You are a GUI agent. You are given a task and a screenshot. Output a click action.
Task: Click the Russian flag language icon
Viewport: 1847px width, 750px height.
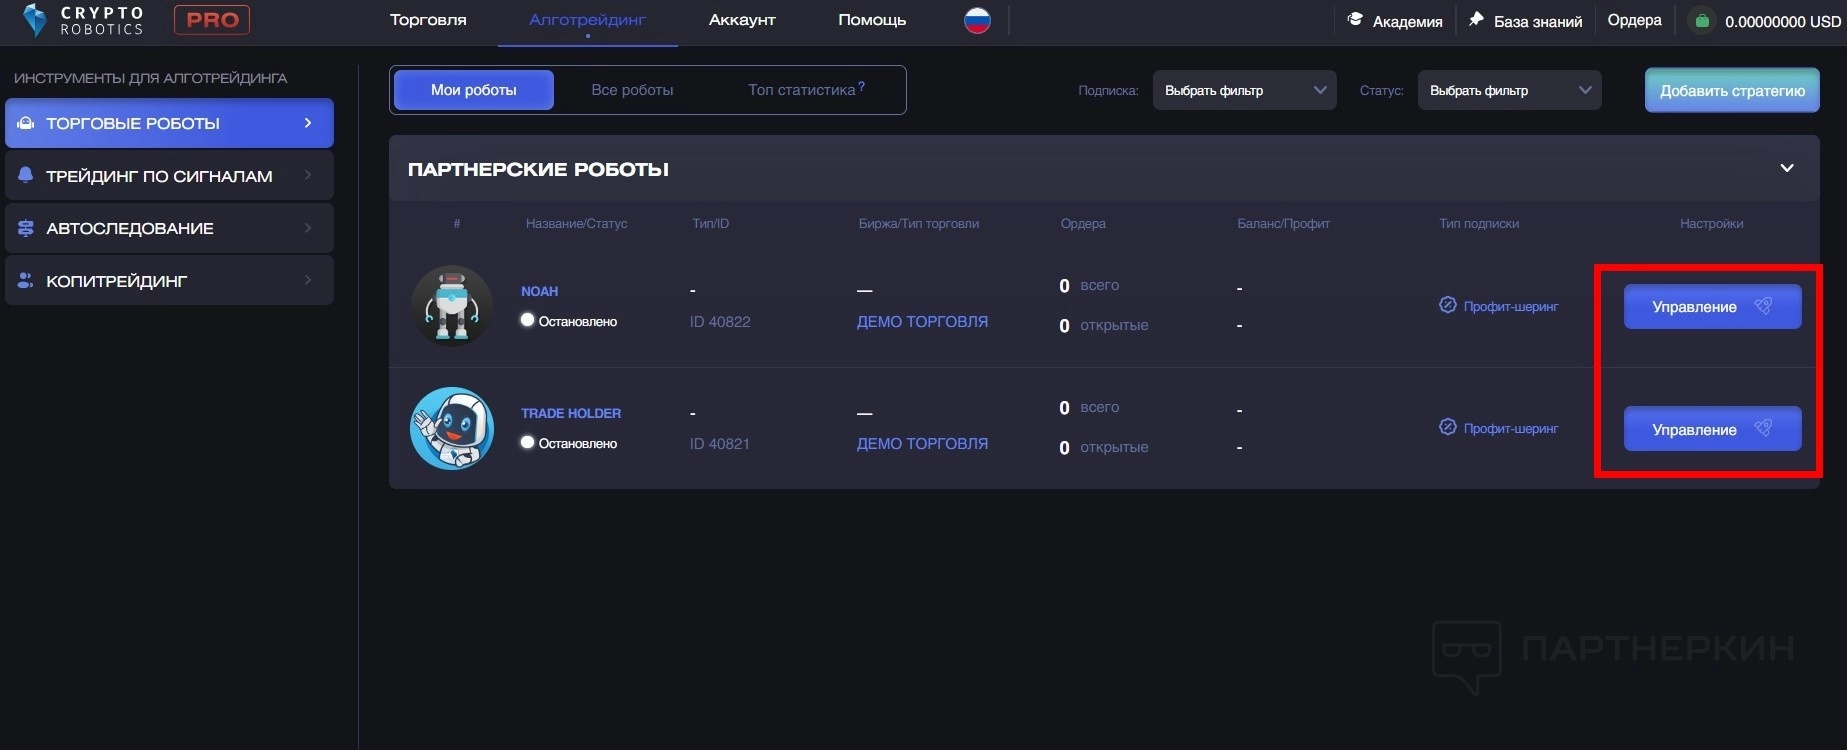[977, 20]
